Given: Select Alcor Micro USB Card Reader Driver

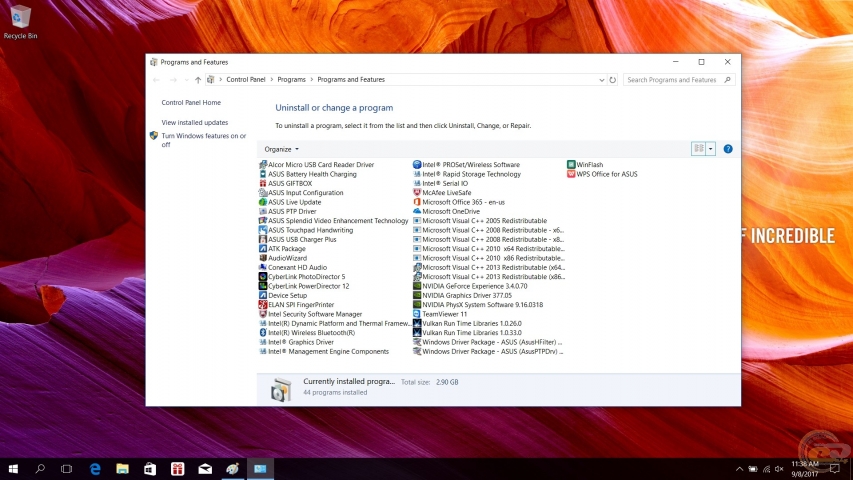Looking at the screenshot, I should coord(317,164).
